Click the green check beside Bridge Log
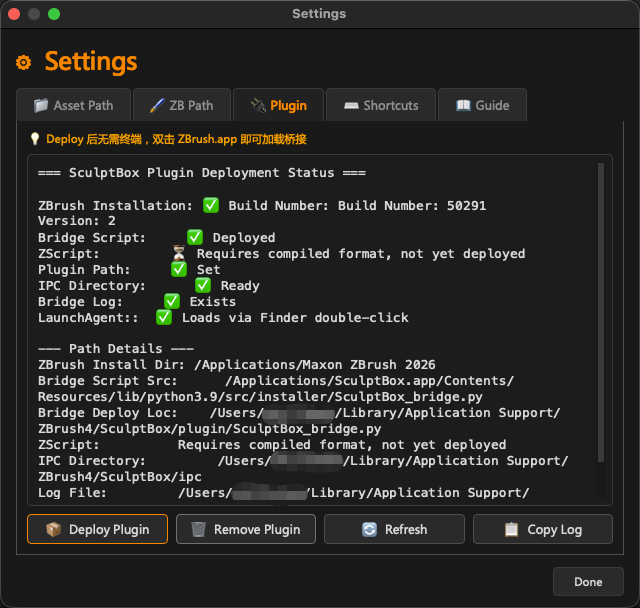The height and width of the screenshot is (608, 640). tap(172, 301)
